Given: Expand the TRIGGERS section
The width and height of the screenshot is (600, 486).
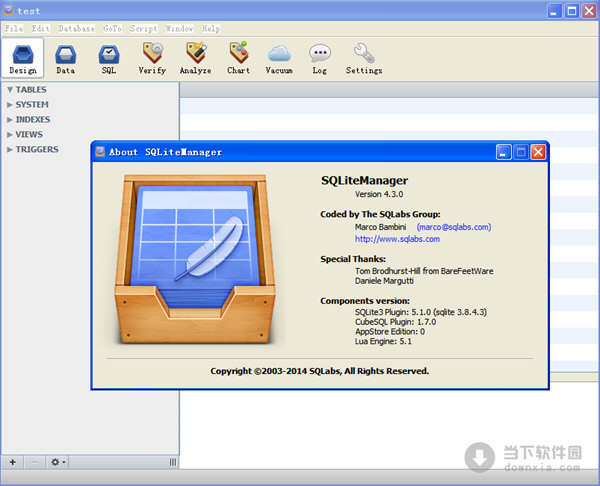Looking at the screenshot, I should [x=10, y=149].
